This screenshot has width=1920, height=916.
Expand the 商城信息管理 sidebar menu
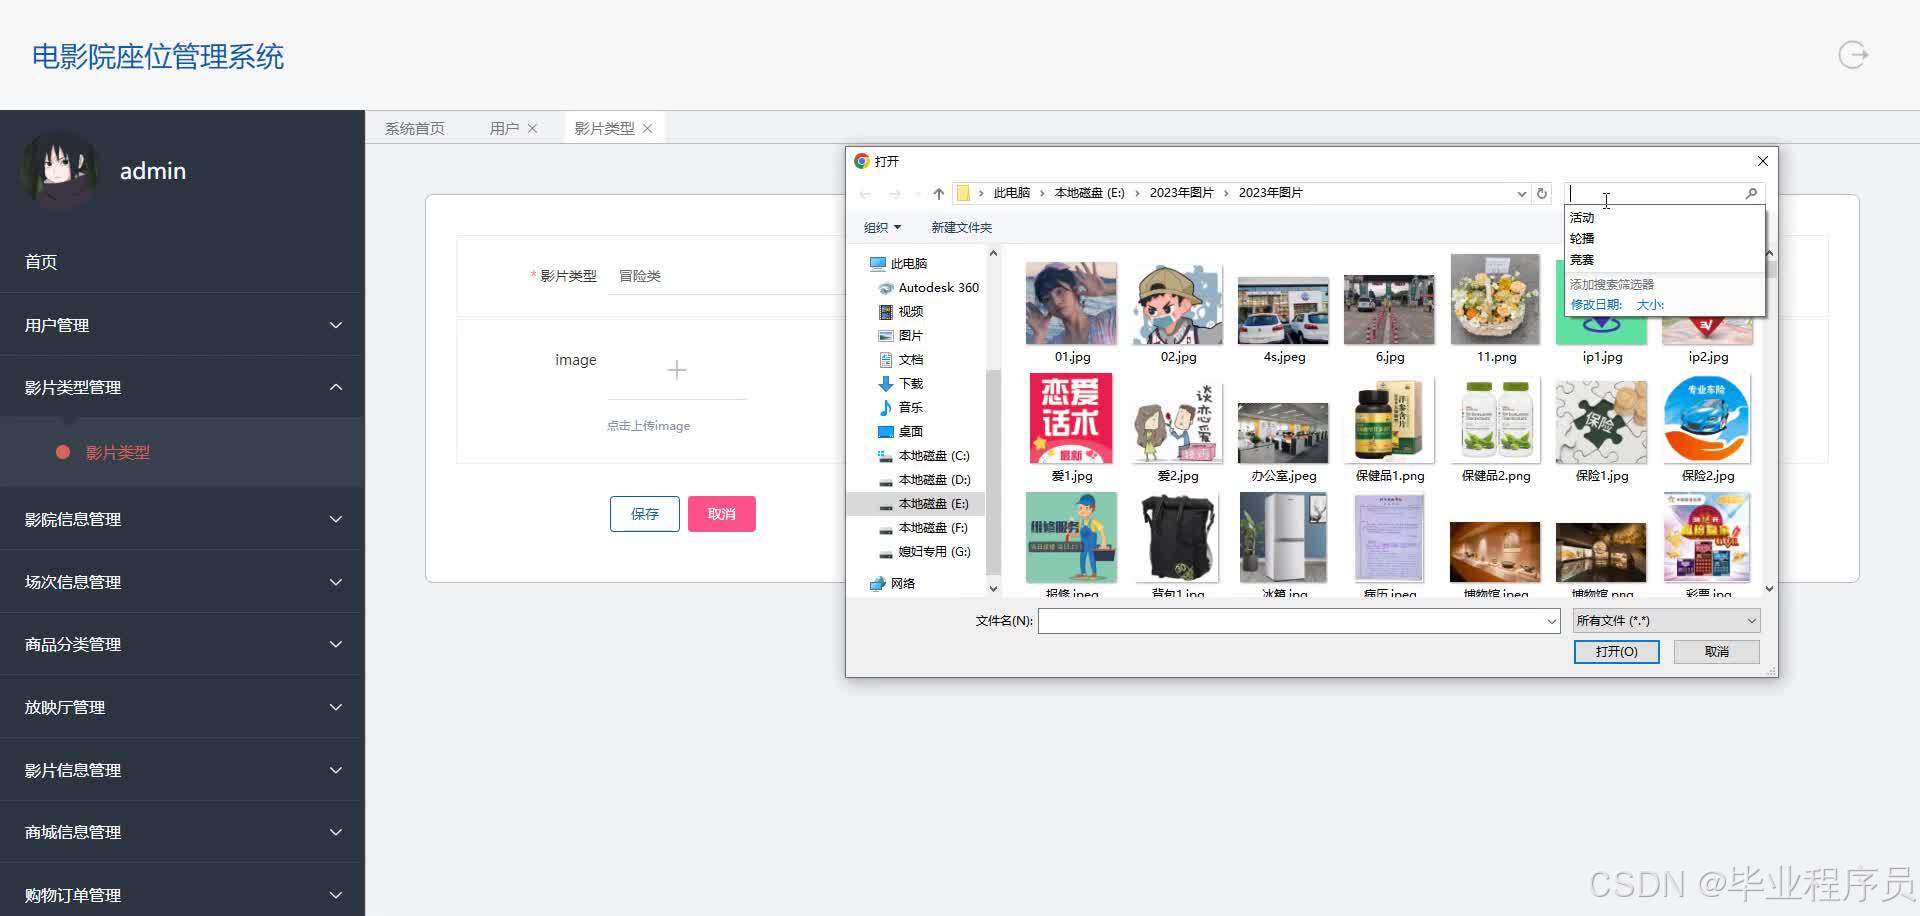coord(182,832)
